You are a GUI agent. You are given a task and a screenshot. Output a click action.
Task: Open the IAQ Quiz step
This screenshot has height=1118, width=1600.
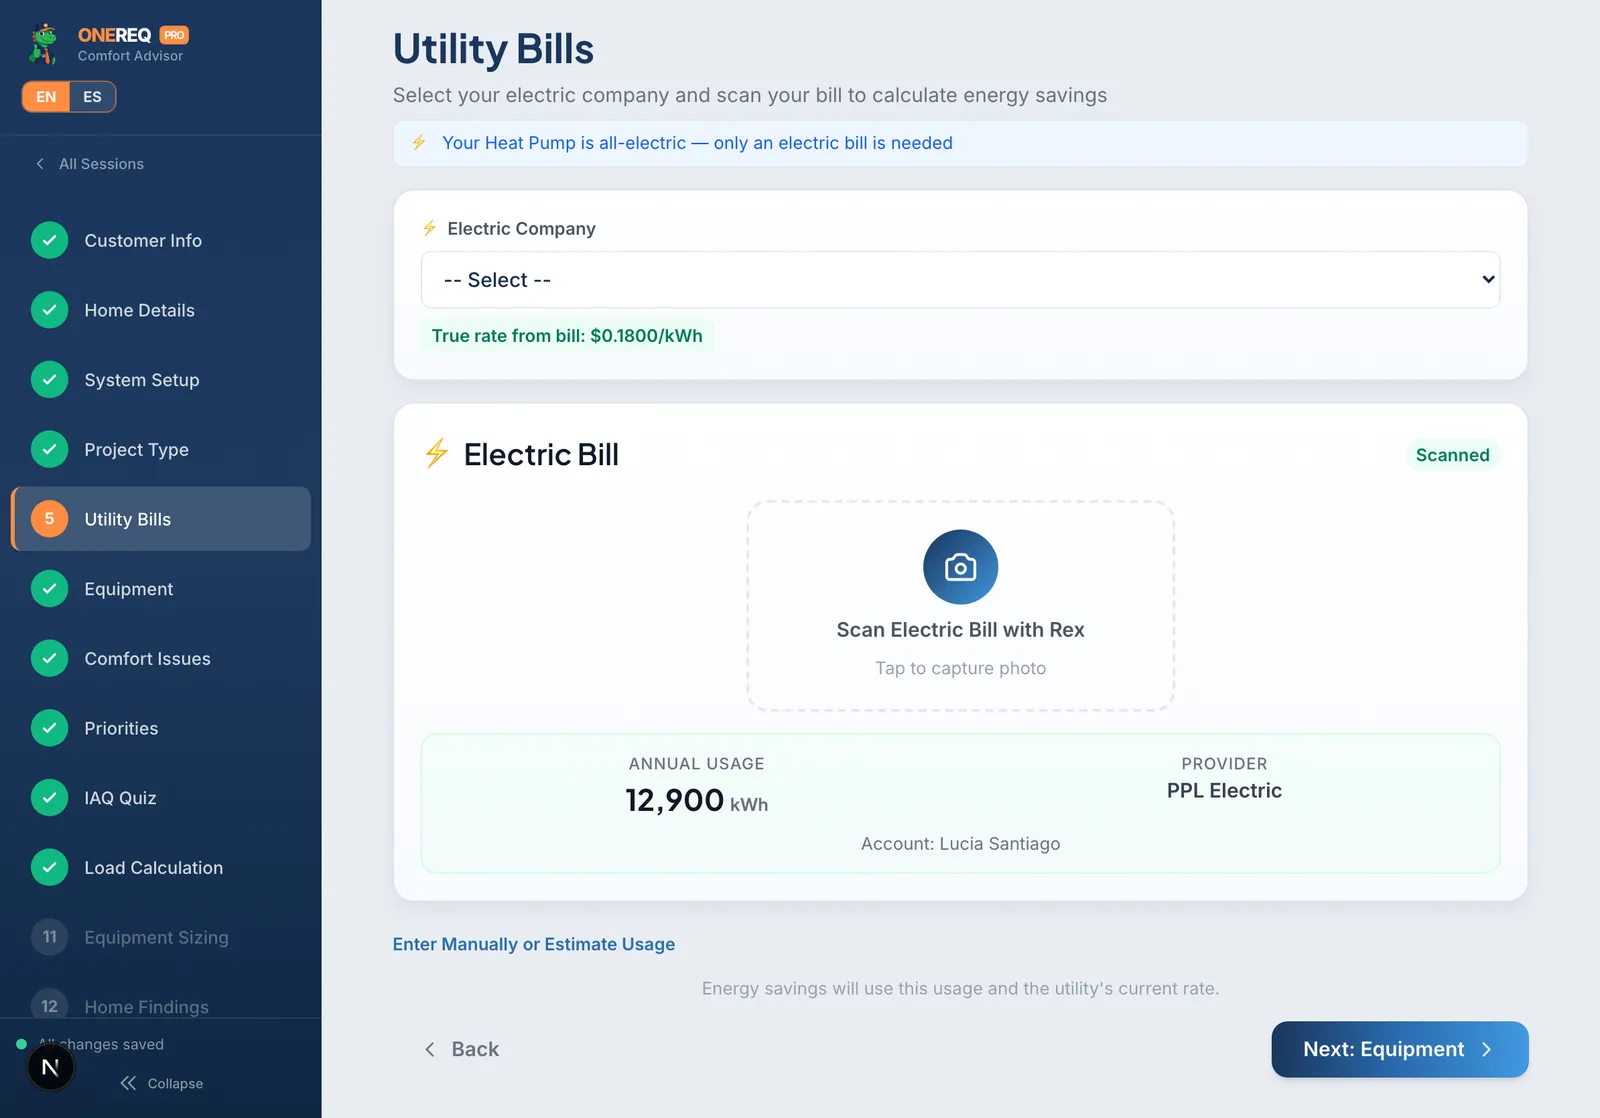161,798
